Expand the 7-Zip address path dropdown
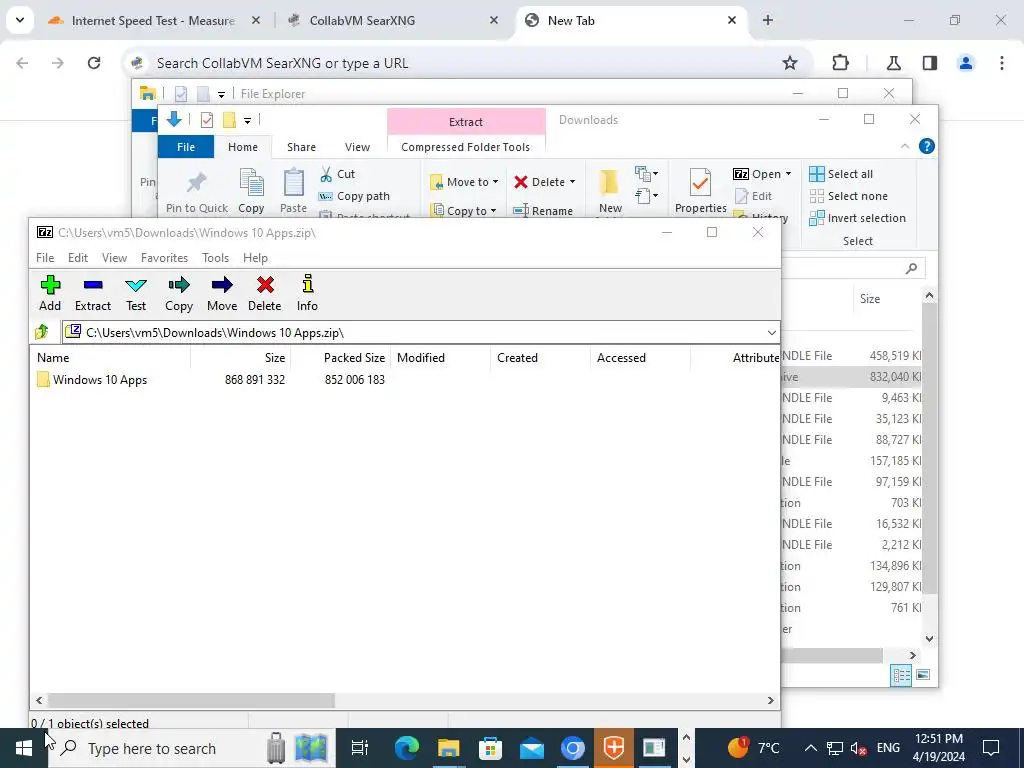Image resolution: width=1024 pixels, height=768 pixels. pos(771,333)
